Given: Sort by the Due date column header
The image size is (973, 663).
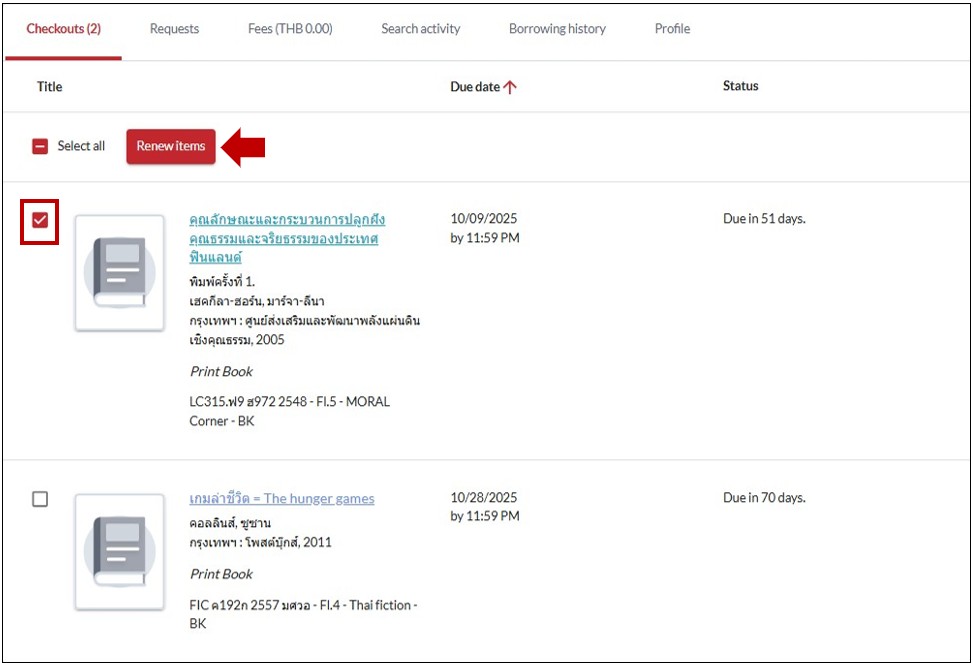Looking at the screenshot, I should (x=475, y=87).
